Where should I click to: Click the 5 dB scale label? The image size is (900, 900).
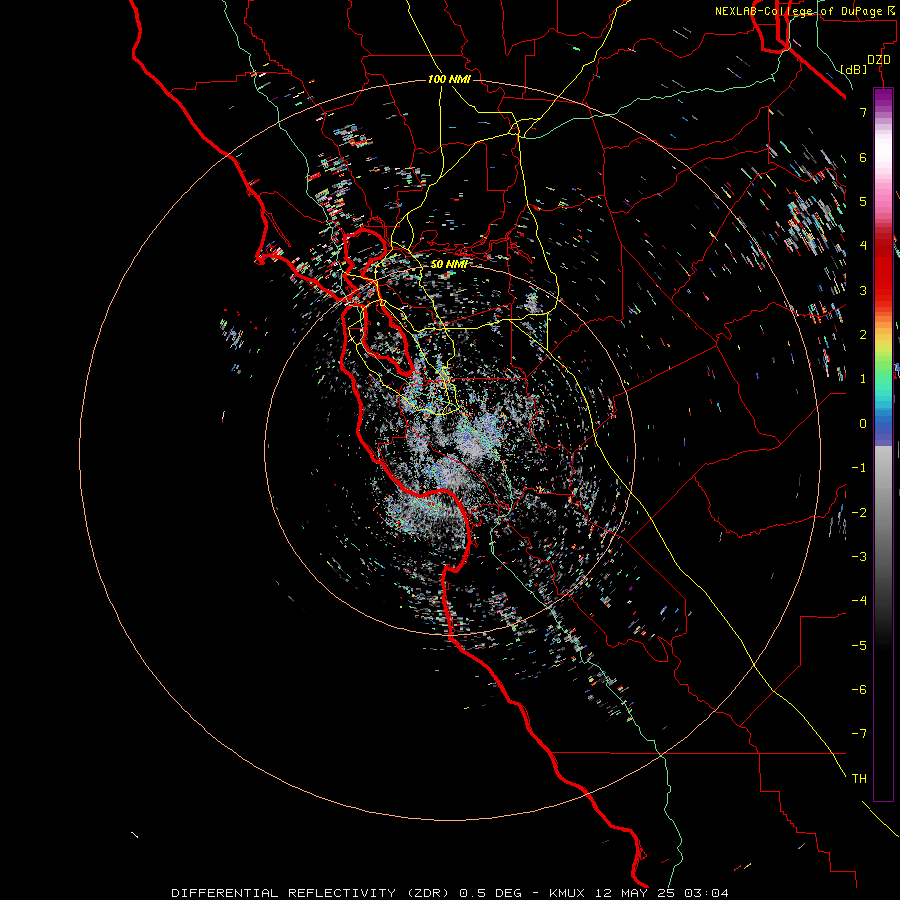click(863, 201)
